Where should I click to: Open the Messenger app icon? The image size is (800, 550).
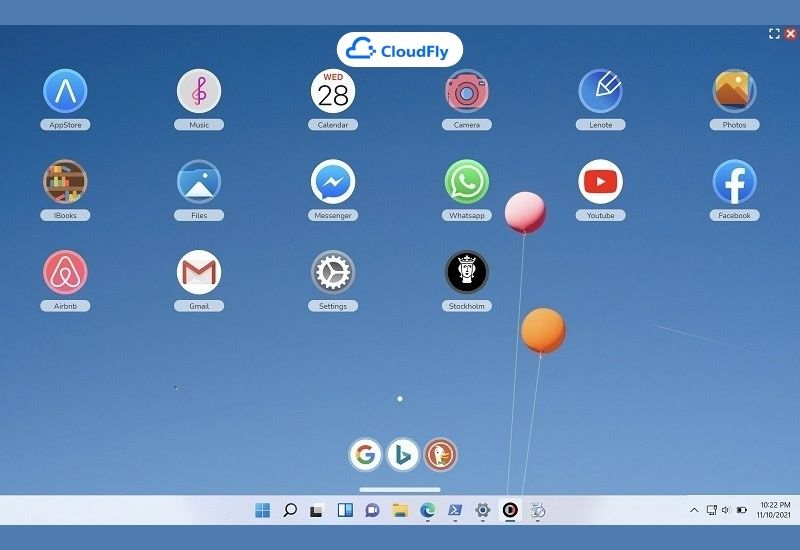coord(333,182)
